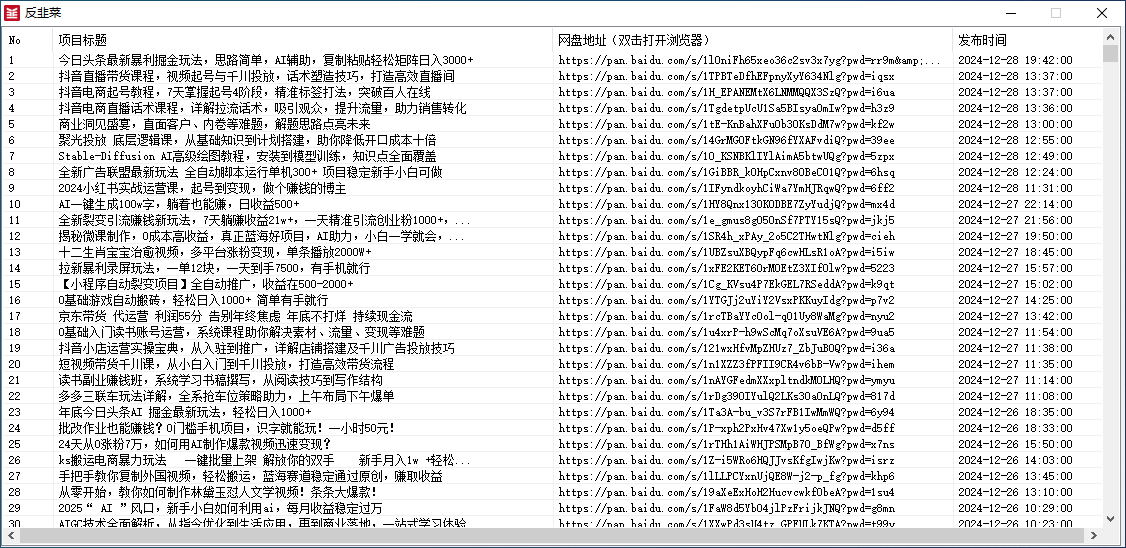Click the horizontal scrollbar left arrow

11,535
